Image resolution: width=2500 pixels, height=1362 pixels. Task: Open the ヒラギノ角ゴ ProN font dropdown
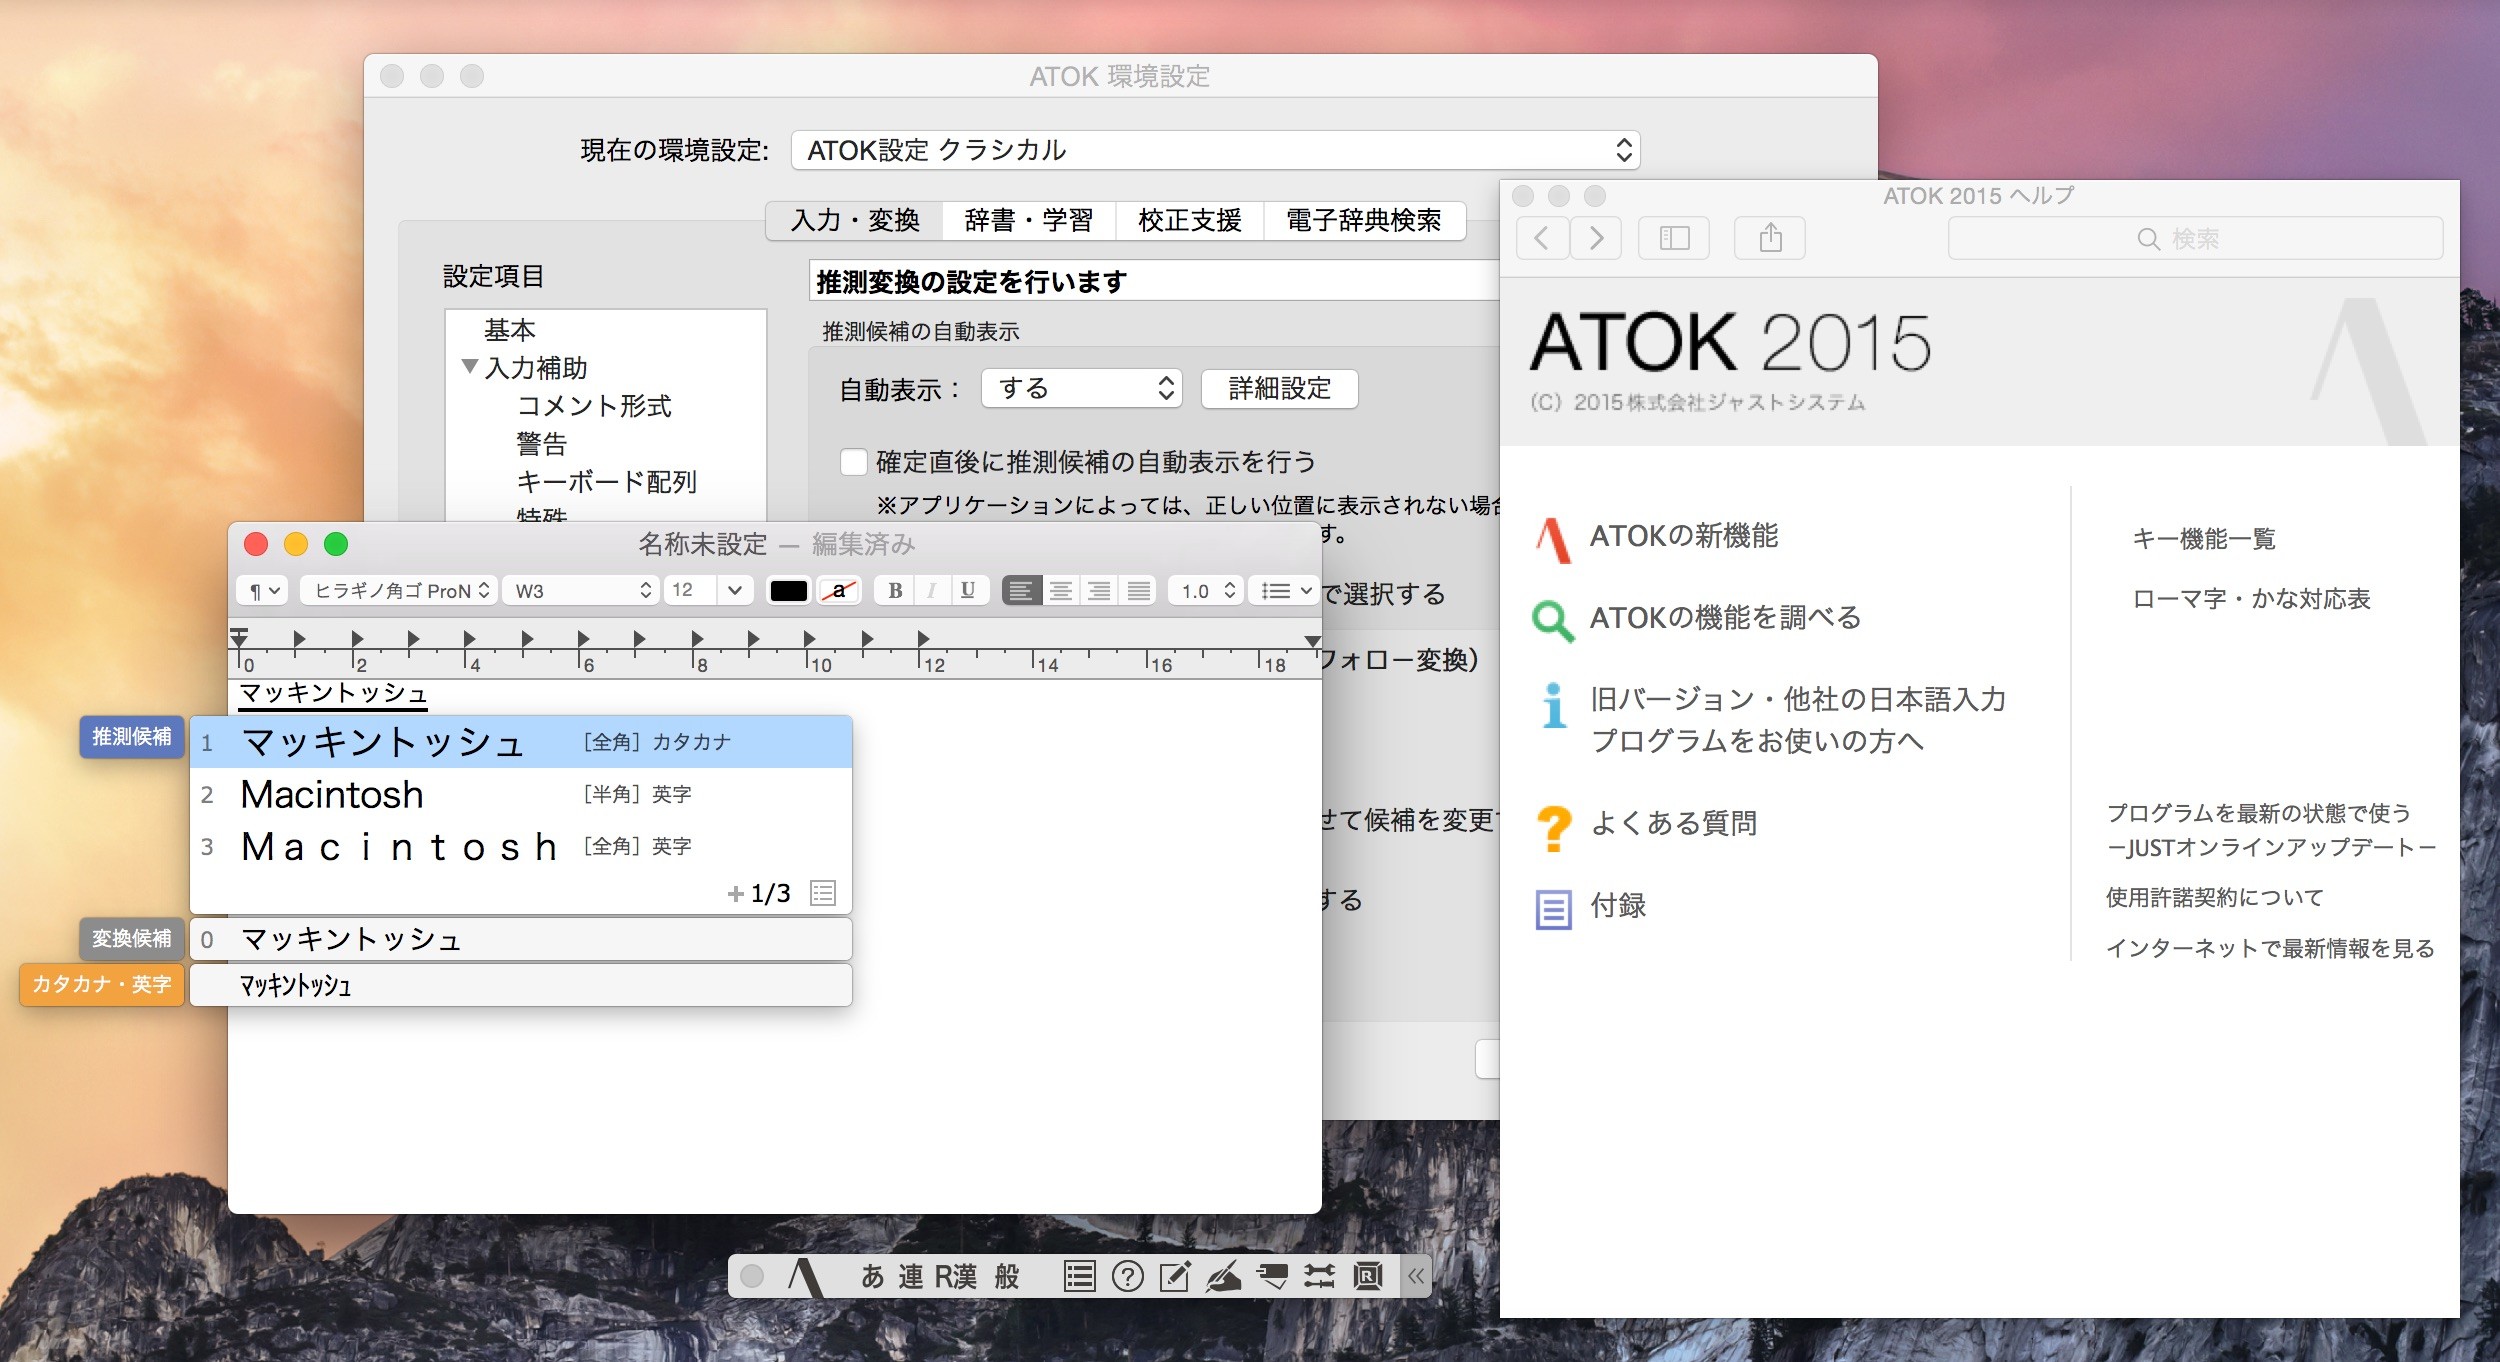(399, 591)
